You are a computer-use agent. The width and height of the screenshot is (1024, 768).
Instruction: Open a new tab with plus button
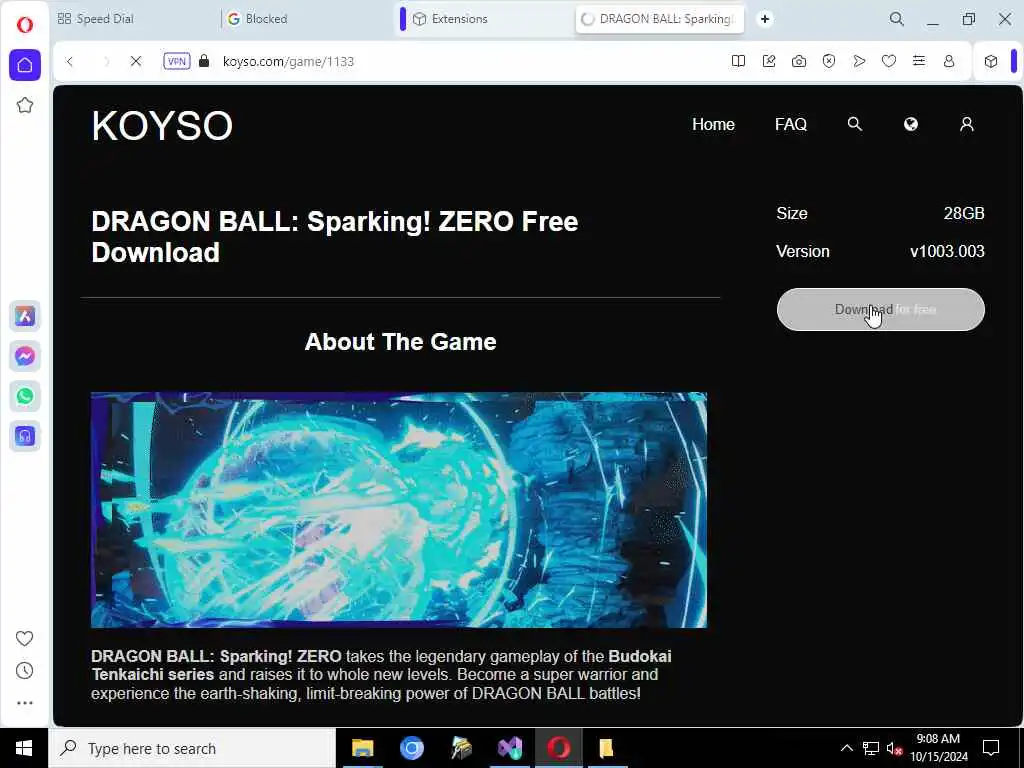point(765,19)
